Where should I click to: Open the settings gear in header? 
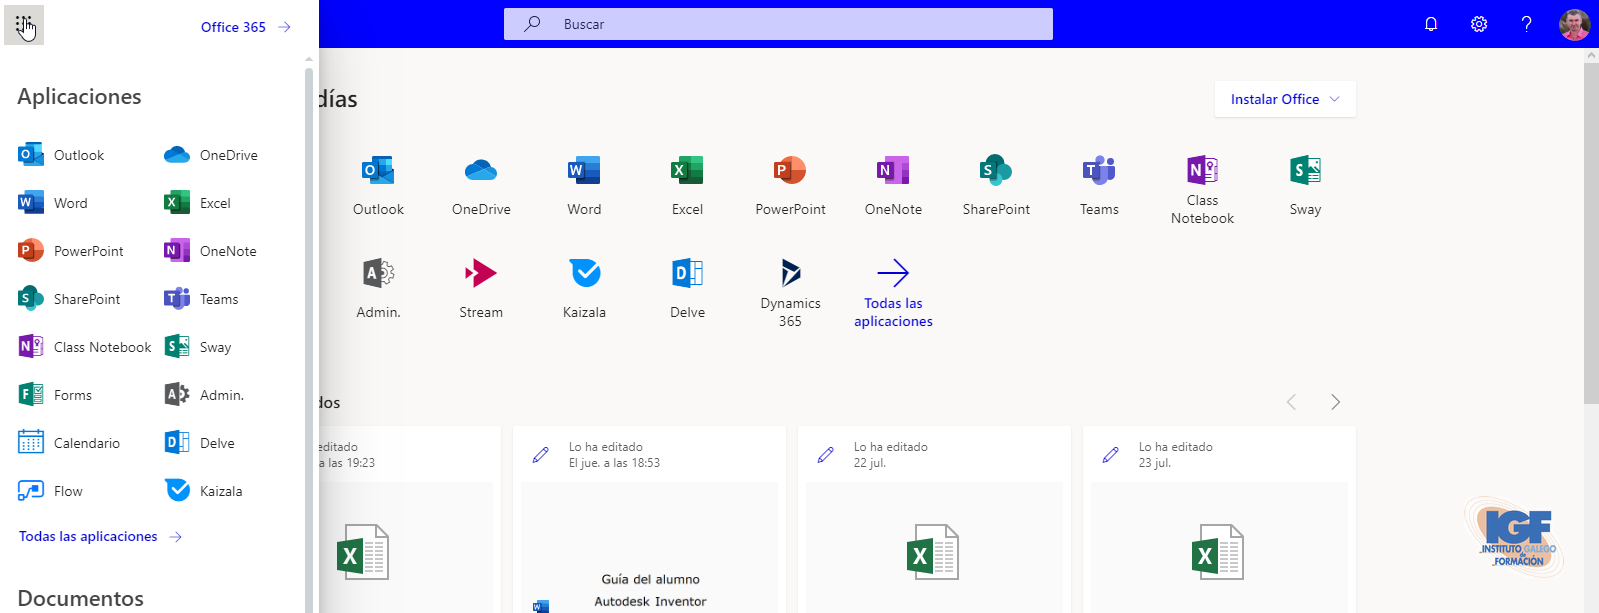click(x=1479, y=24)
